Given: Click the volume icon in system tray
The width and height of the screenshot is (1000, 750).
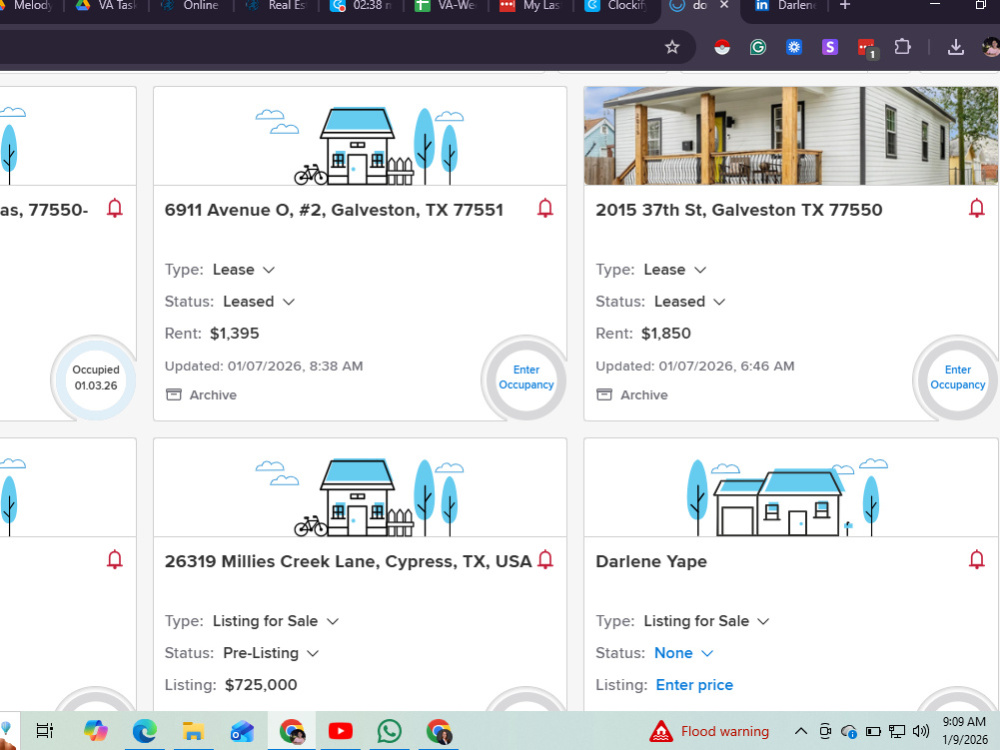Looking at the screenshot, I should [x=920, y=731].
